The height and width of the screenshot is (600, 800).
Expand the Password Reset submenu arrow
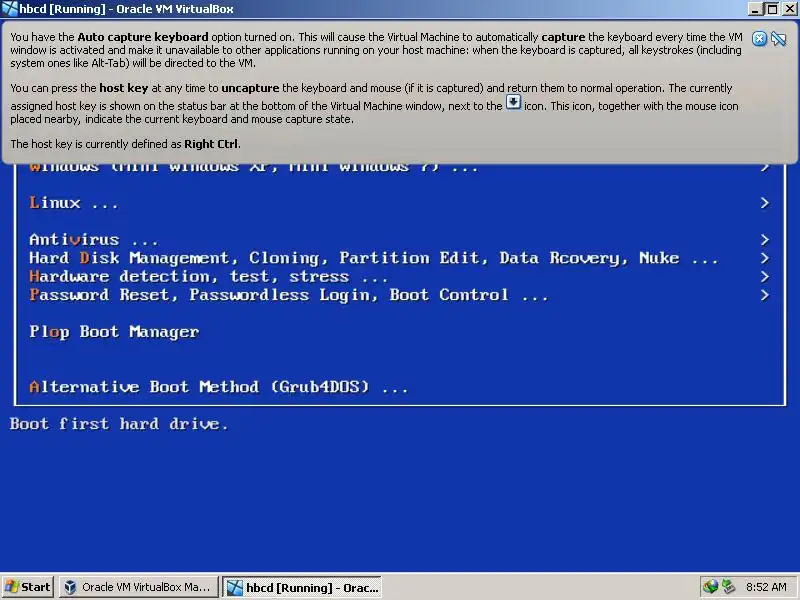point(764,295)
